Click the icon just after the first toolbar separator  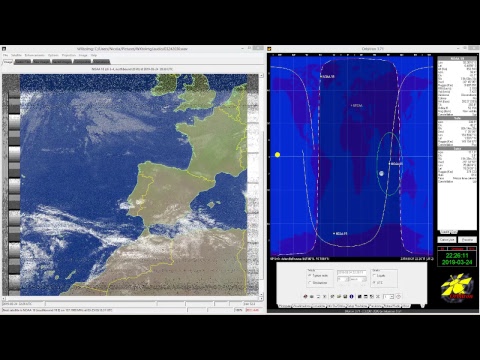pyautogui.click(x=332, y=296)
